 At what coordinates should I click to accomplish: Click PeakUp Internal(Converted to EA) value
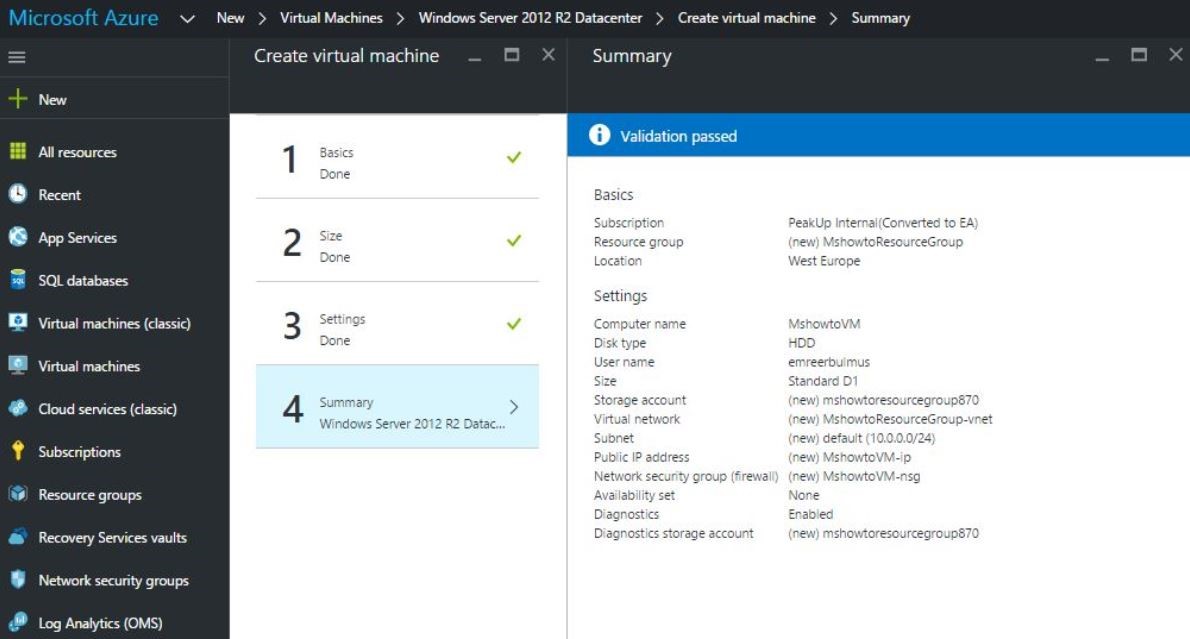point(883,222)
